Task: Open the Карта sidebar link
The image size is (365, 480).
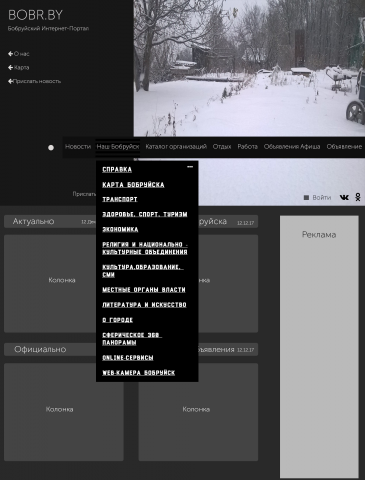Action: [x=22, y=67]
